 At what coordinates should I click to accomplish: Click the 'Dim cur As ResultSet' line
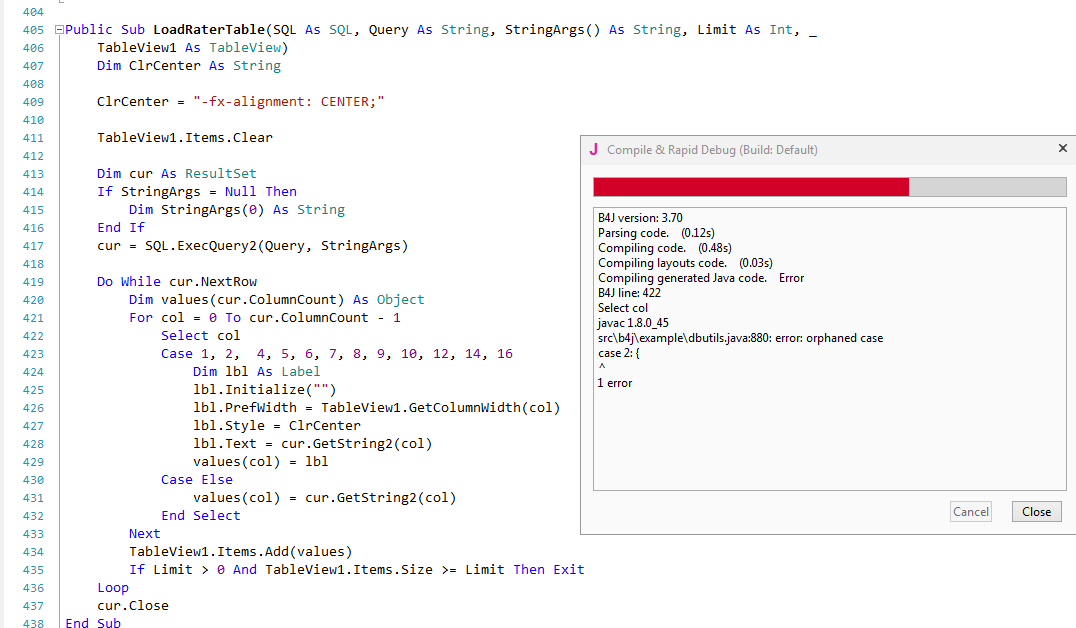[x=176, y=174]
